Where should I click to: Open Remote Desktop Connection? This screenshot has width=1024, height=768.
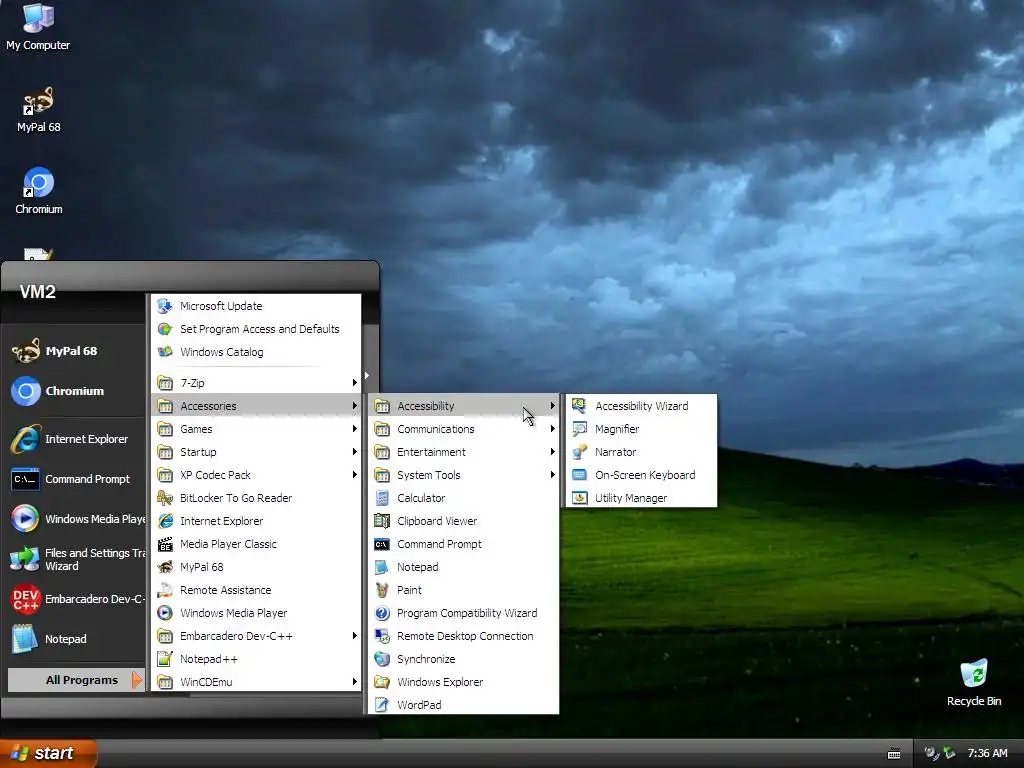[x=463, y=635]
